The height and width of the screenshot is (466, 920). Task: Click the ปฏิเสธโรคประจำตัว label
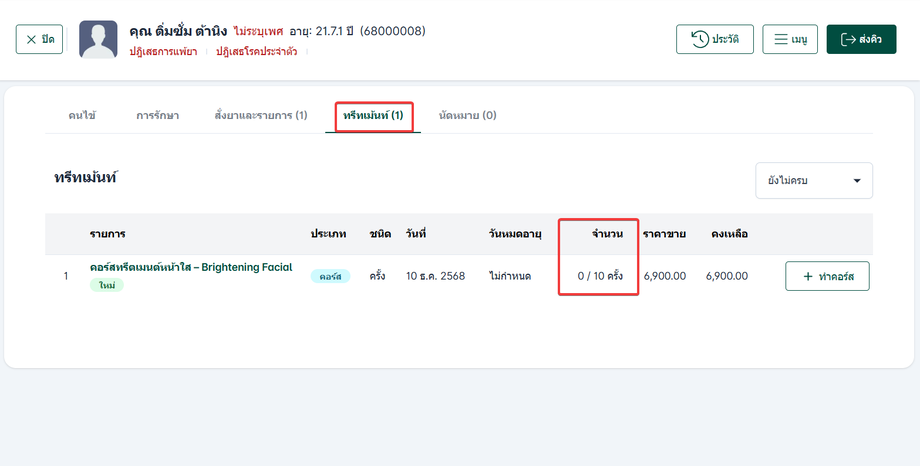[256, 52]
